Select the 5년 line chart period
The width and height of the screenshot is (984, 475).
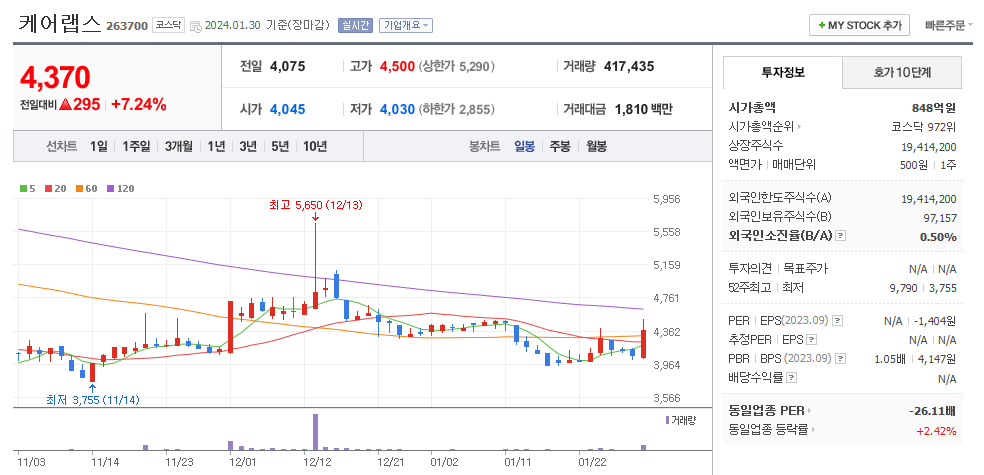point(280,146)
